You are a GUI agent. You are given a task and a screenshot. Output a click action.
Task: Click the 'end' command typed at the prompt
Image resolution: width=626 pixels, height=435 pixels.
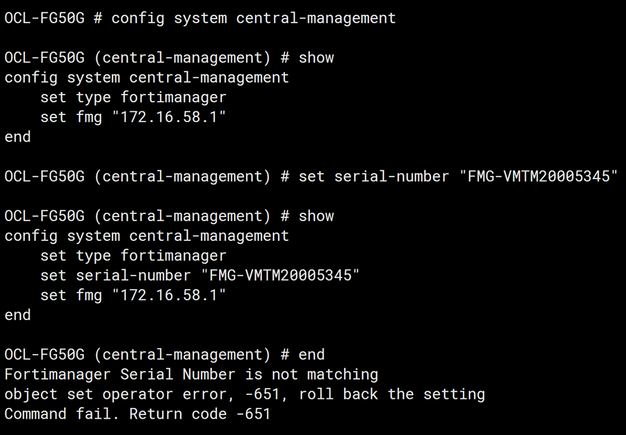pyautogui.click(x=311, y=354)
